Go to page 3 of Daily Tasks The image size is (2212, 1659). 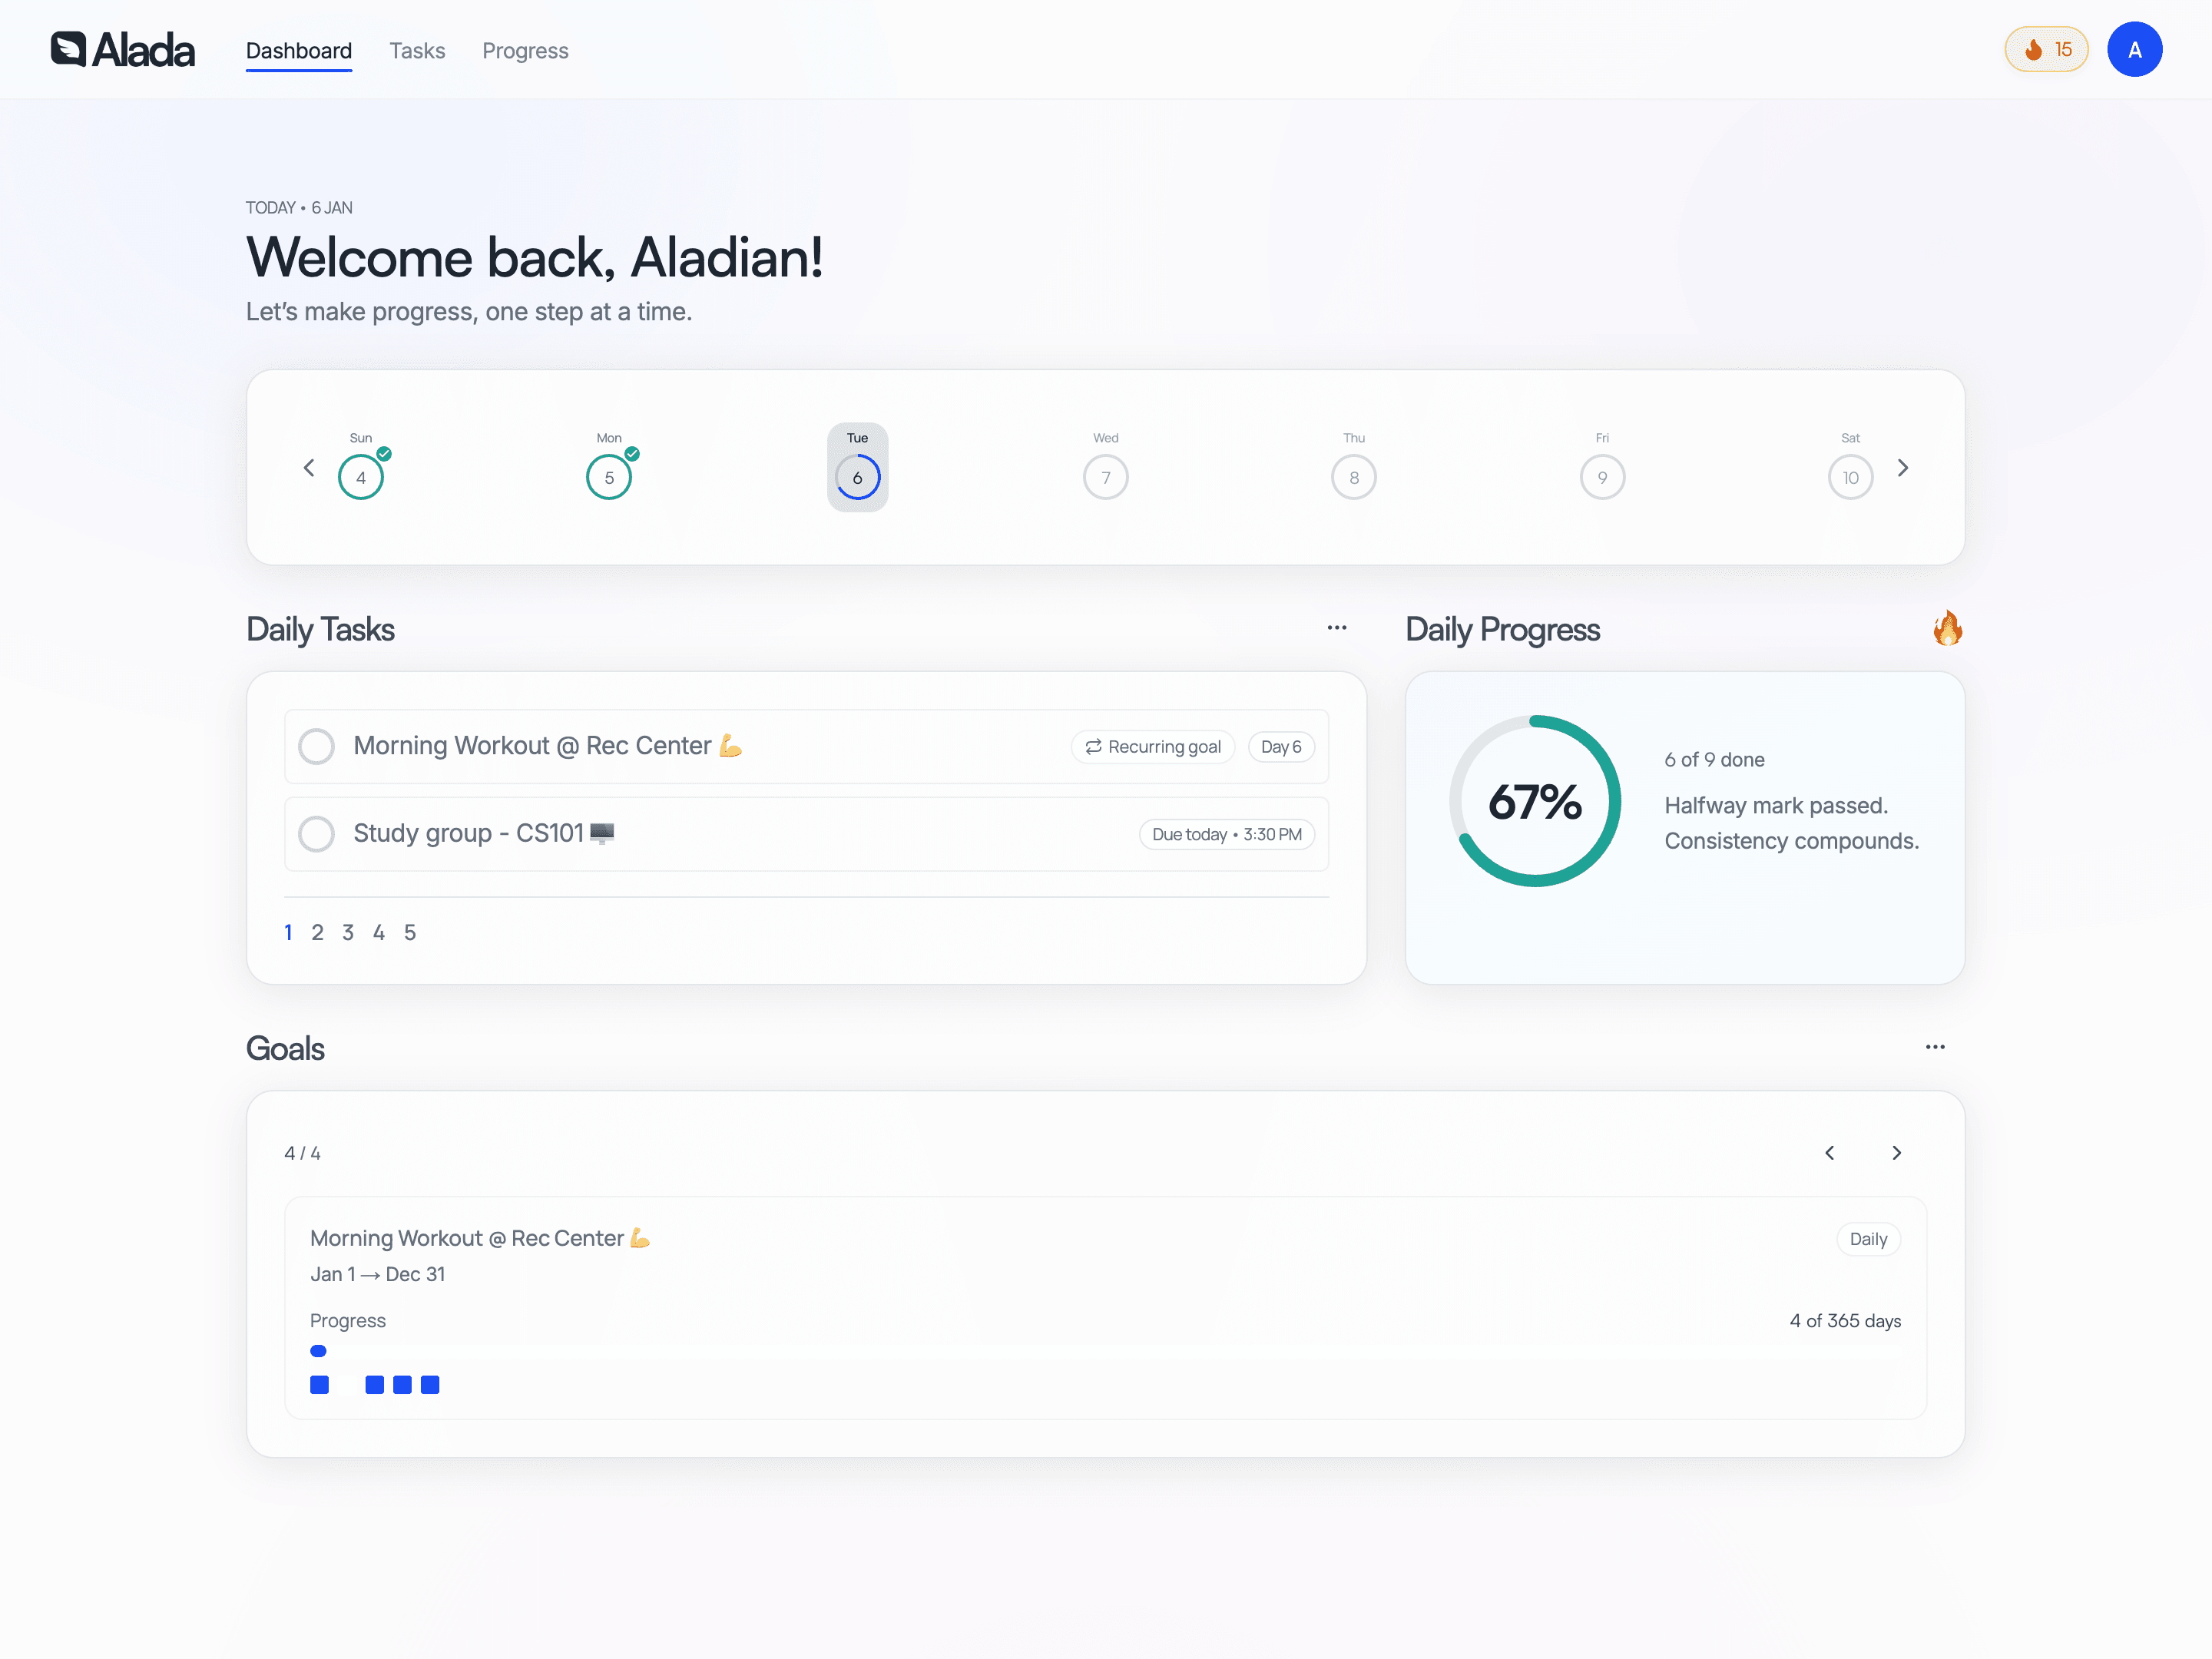pos(348,931)
